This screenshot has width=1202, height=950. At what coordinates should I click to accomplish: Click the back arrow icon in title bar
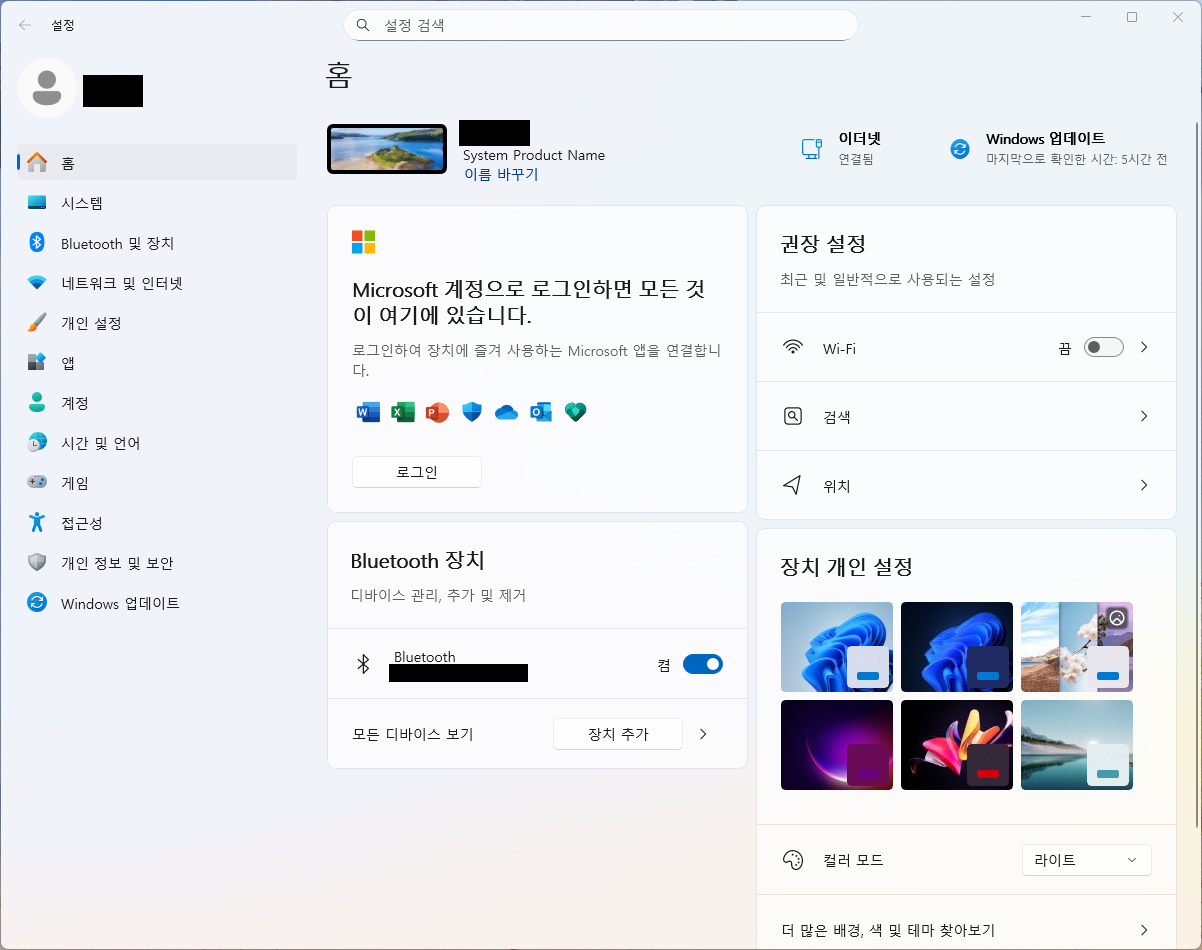tap(25, 25)
